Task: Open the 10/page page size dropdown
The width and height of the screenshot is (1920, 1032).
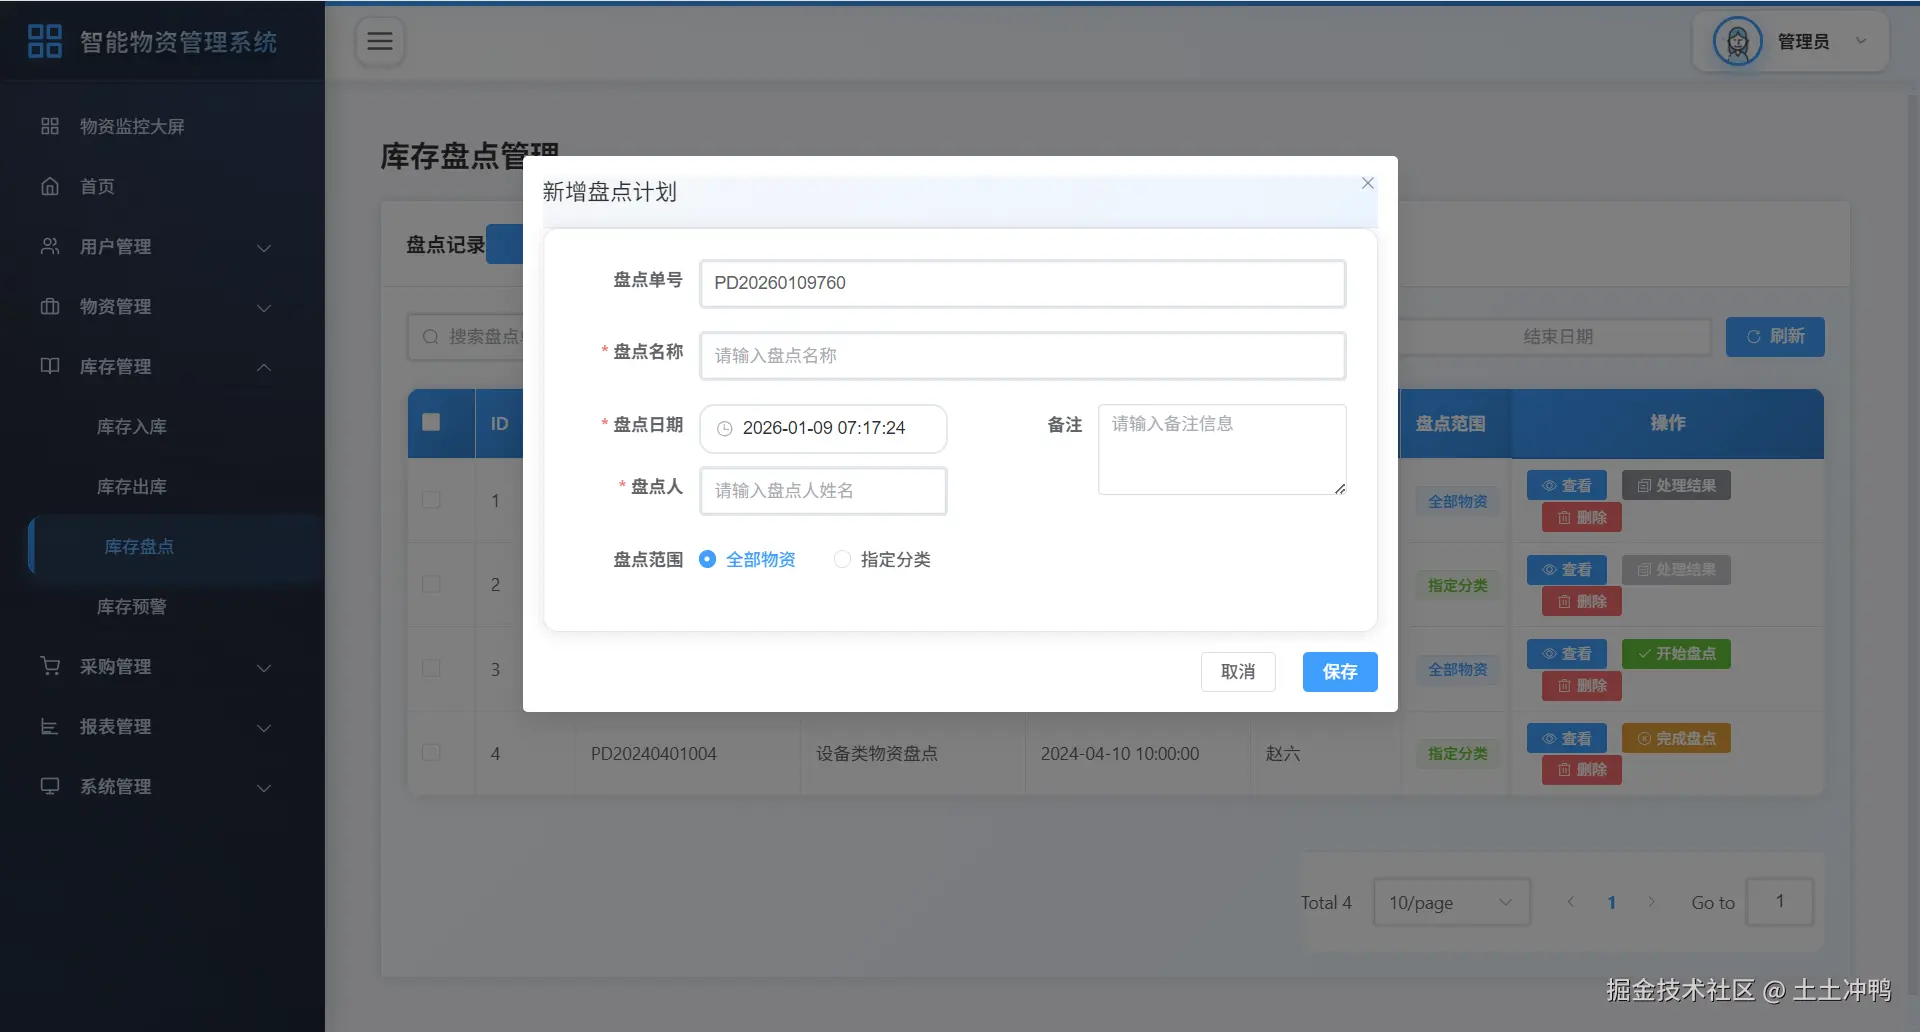Action: [x=1452, y=902]
